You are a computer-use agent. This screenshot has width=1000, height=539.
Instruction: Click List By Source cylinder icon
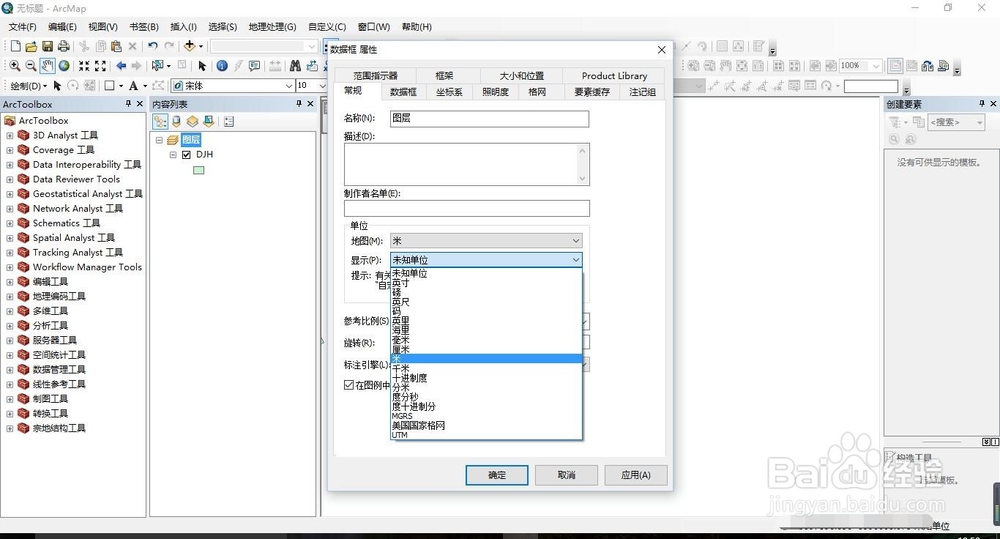(177, 121)
